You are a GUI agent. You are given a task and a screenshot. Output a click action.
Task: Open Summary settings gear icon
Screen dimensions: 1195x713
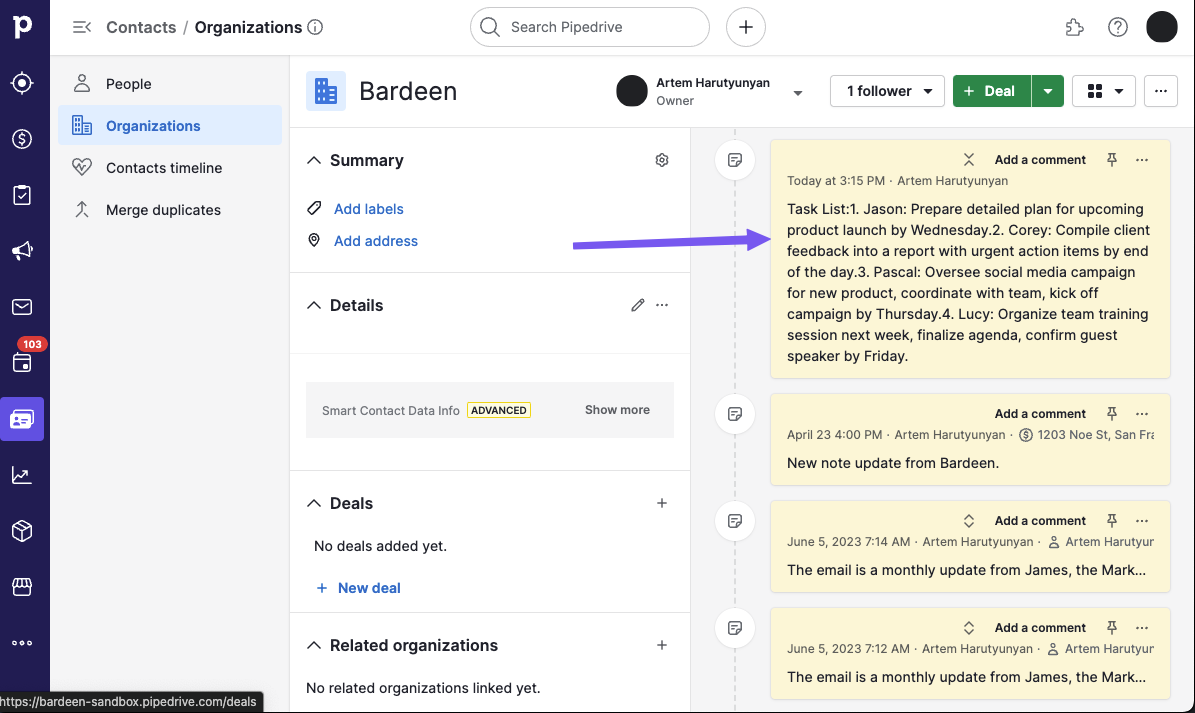pyautogui.click(x=662, y=160)
